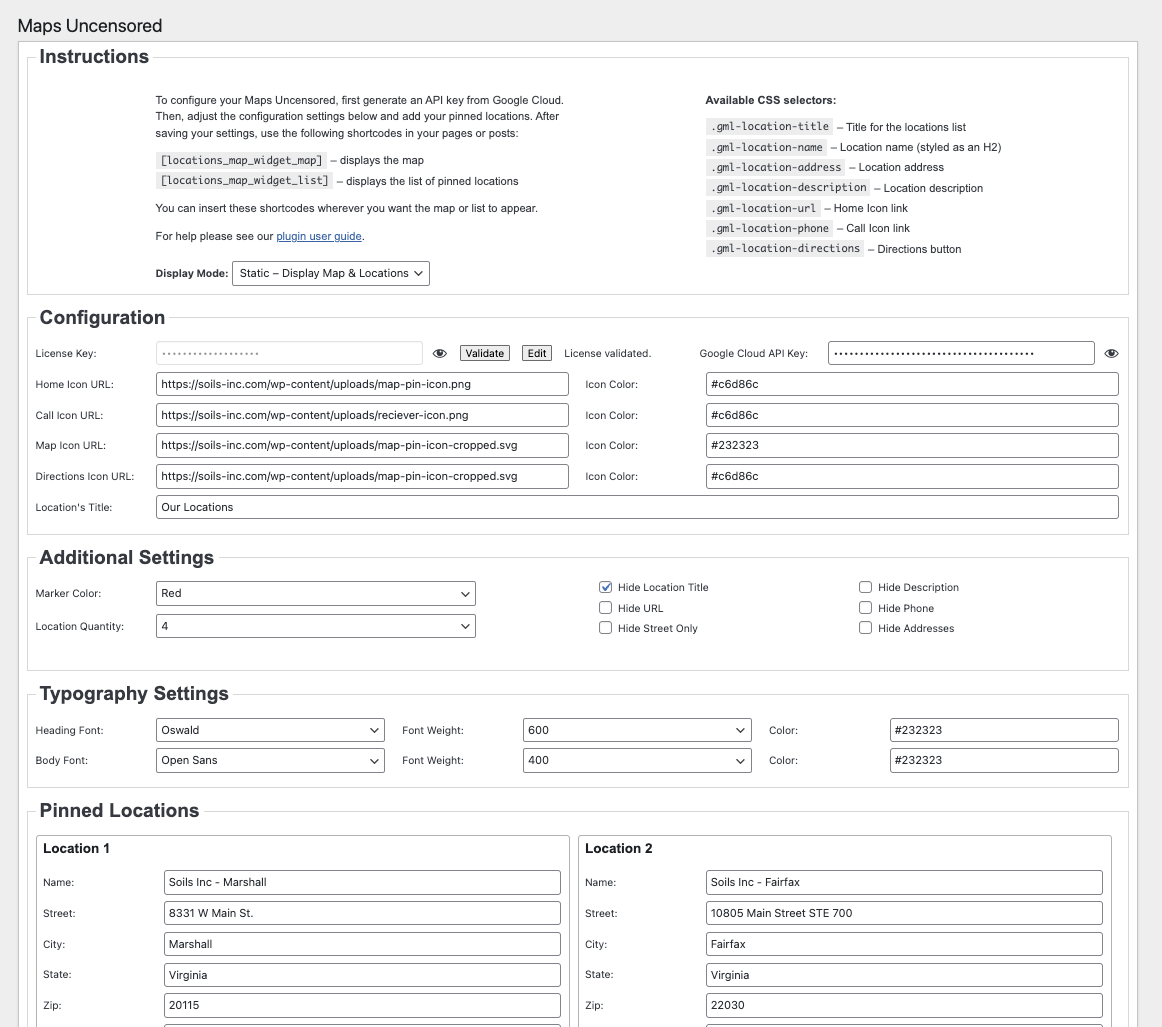Reveal the License Key with eye icon
This screenshot has height=1027, width=1162.
(439, 353)
